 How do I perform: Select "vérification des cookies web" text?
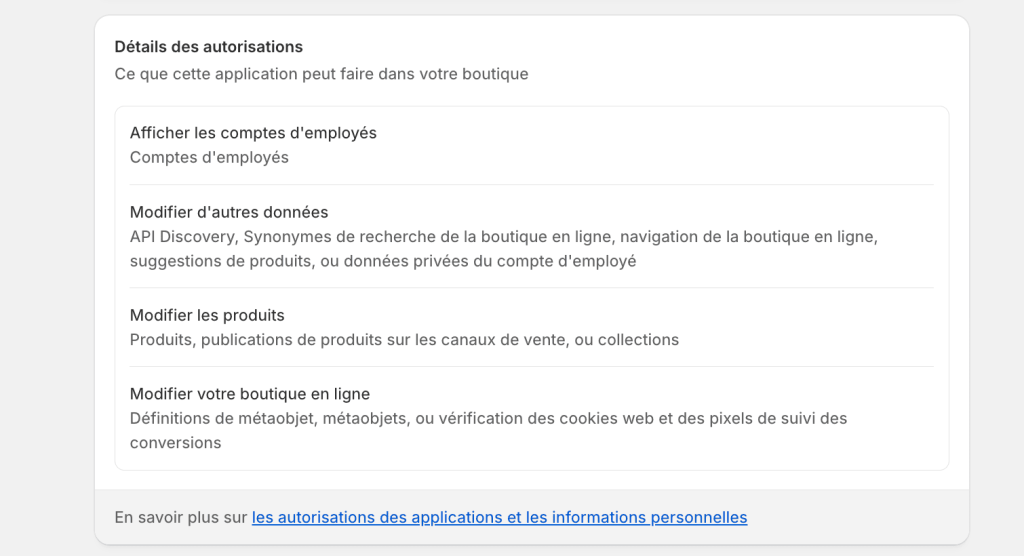(x=536, y=418)
